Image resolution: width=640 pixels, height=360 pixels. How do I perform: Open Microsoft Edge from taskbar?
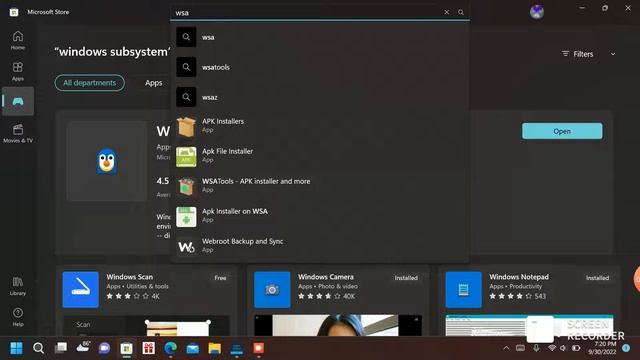[171, 348]
